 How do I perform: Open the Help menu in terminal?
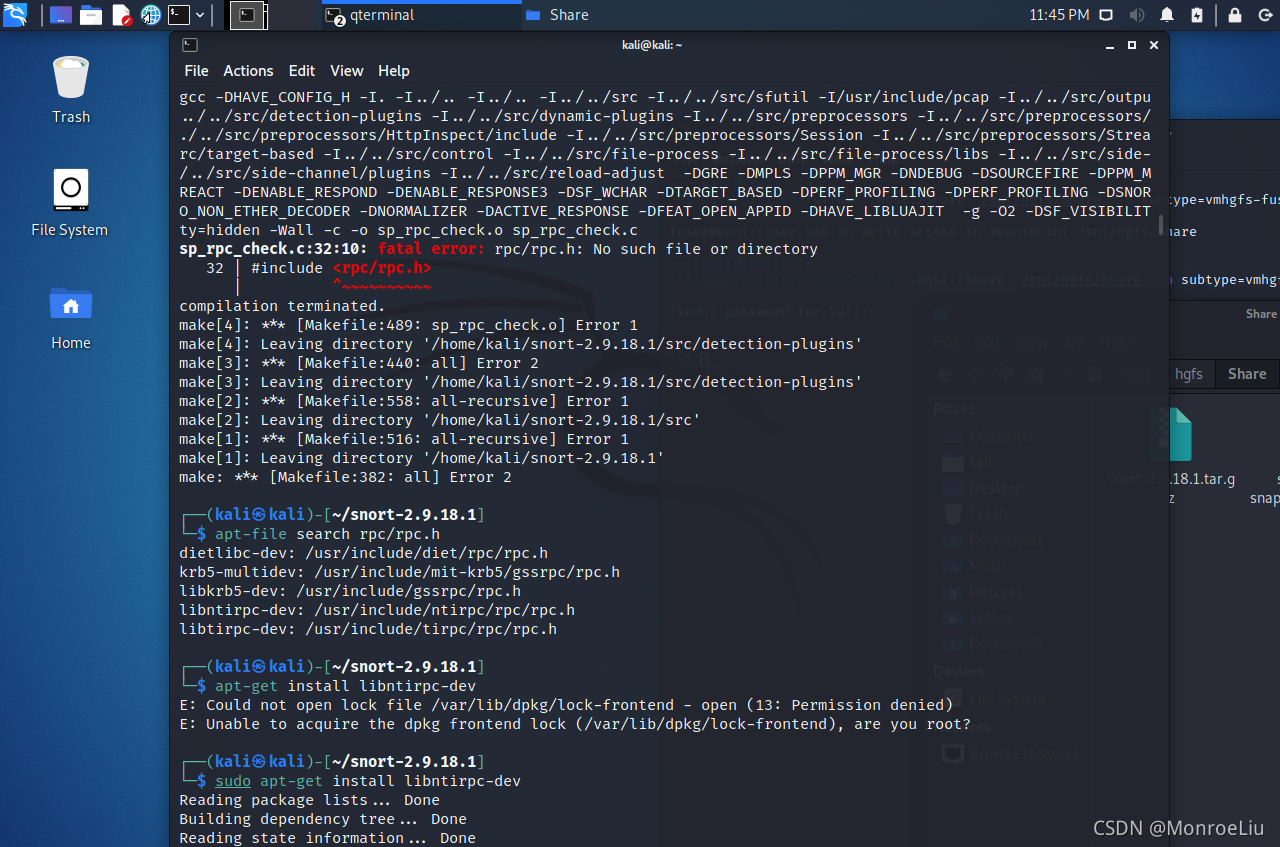(394, 71)
